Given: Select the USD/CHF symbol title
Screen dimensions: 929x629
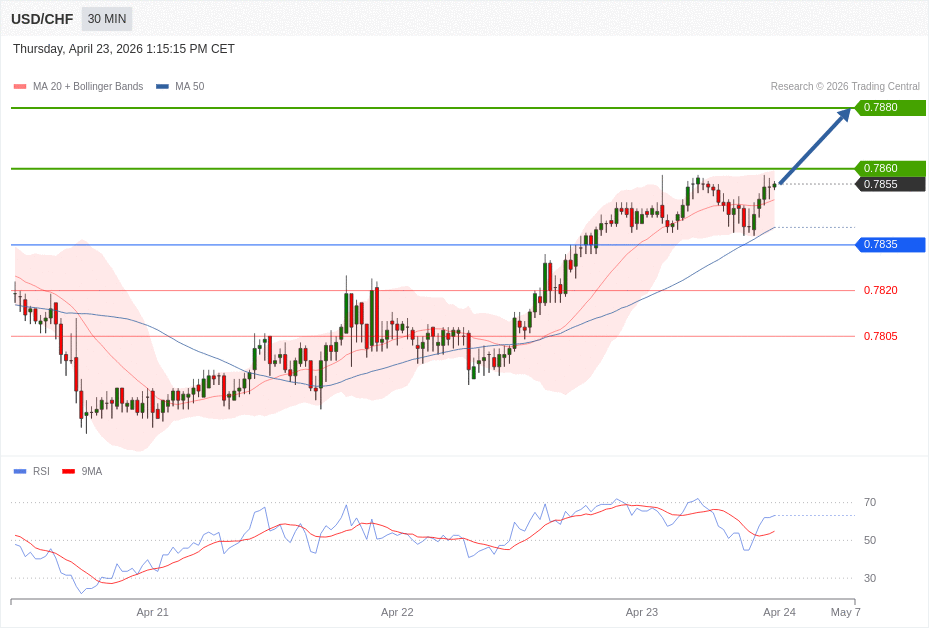Looking at the screenshot, I should click(x=42, y=19).
